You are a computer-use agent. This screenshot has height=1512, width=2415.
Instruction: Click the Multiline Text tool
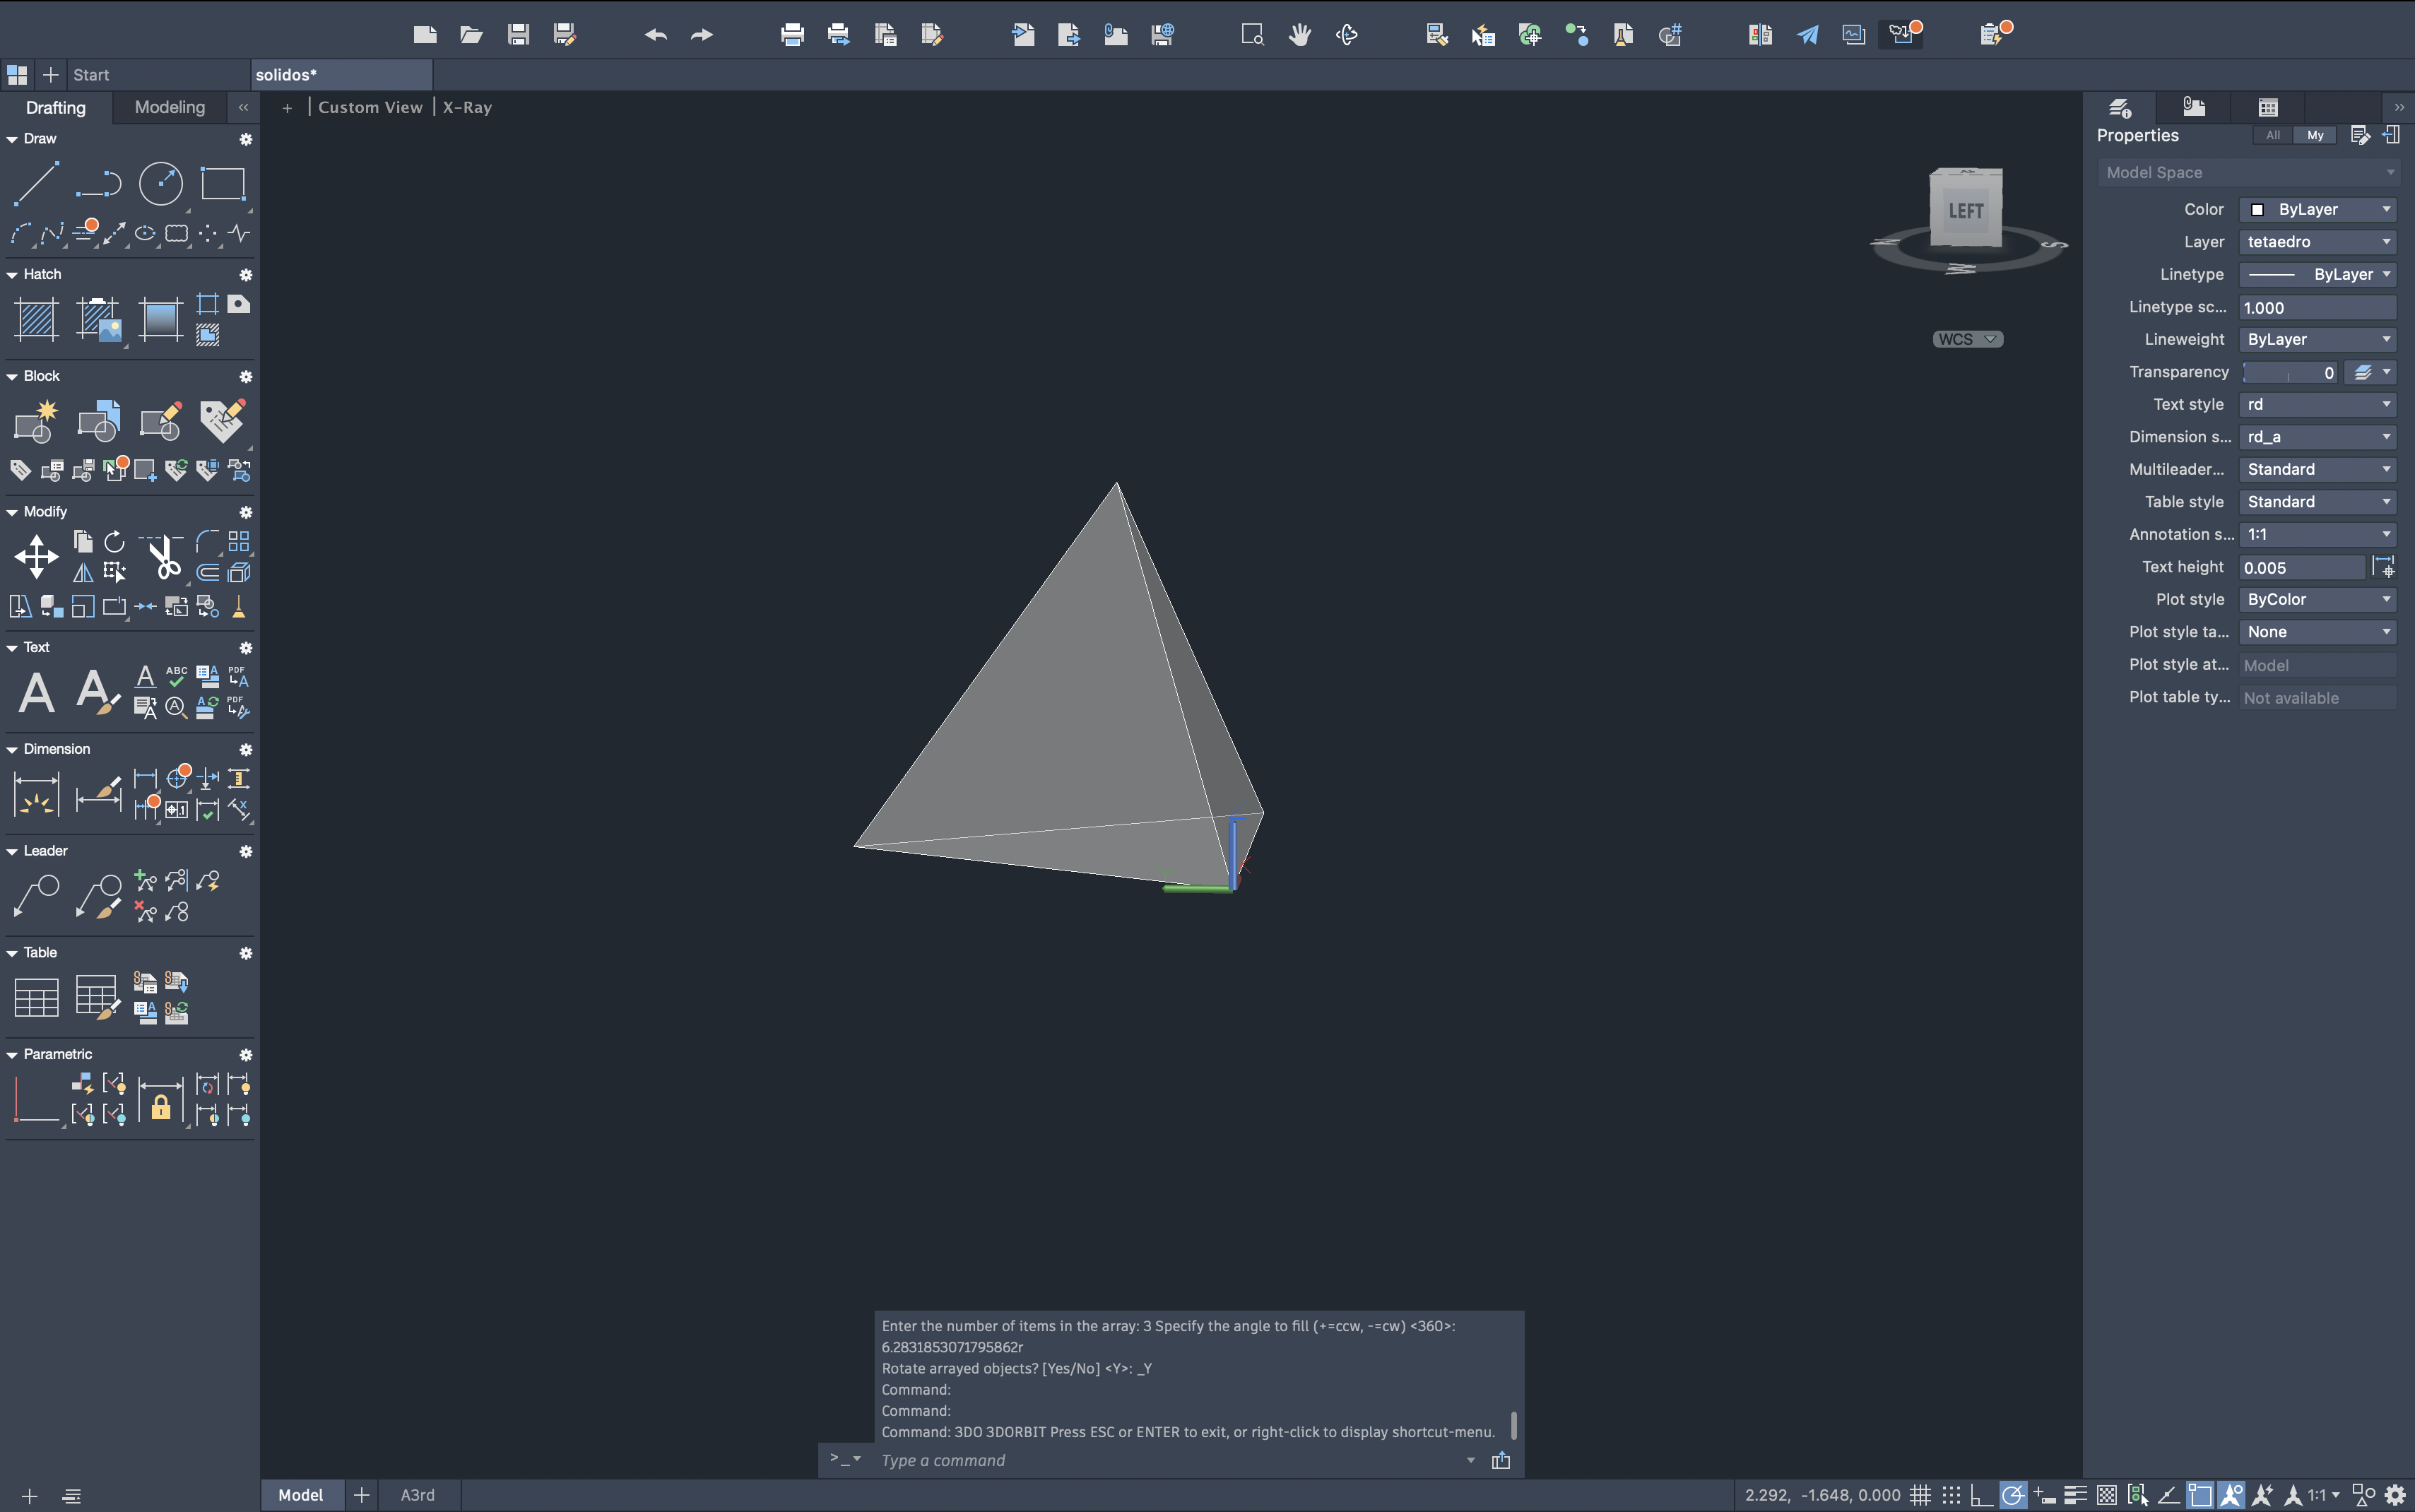pos(36,692)
